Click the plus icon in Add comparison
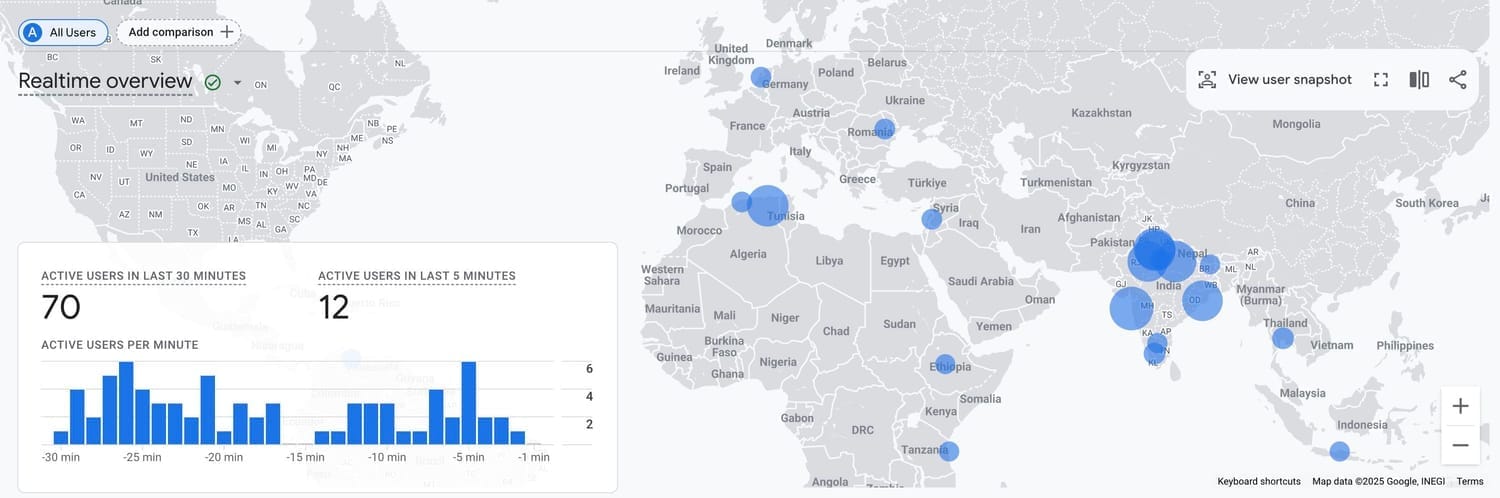Viewport: 1500px width, 498px height. (227, 32)
